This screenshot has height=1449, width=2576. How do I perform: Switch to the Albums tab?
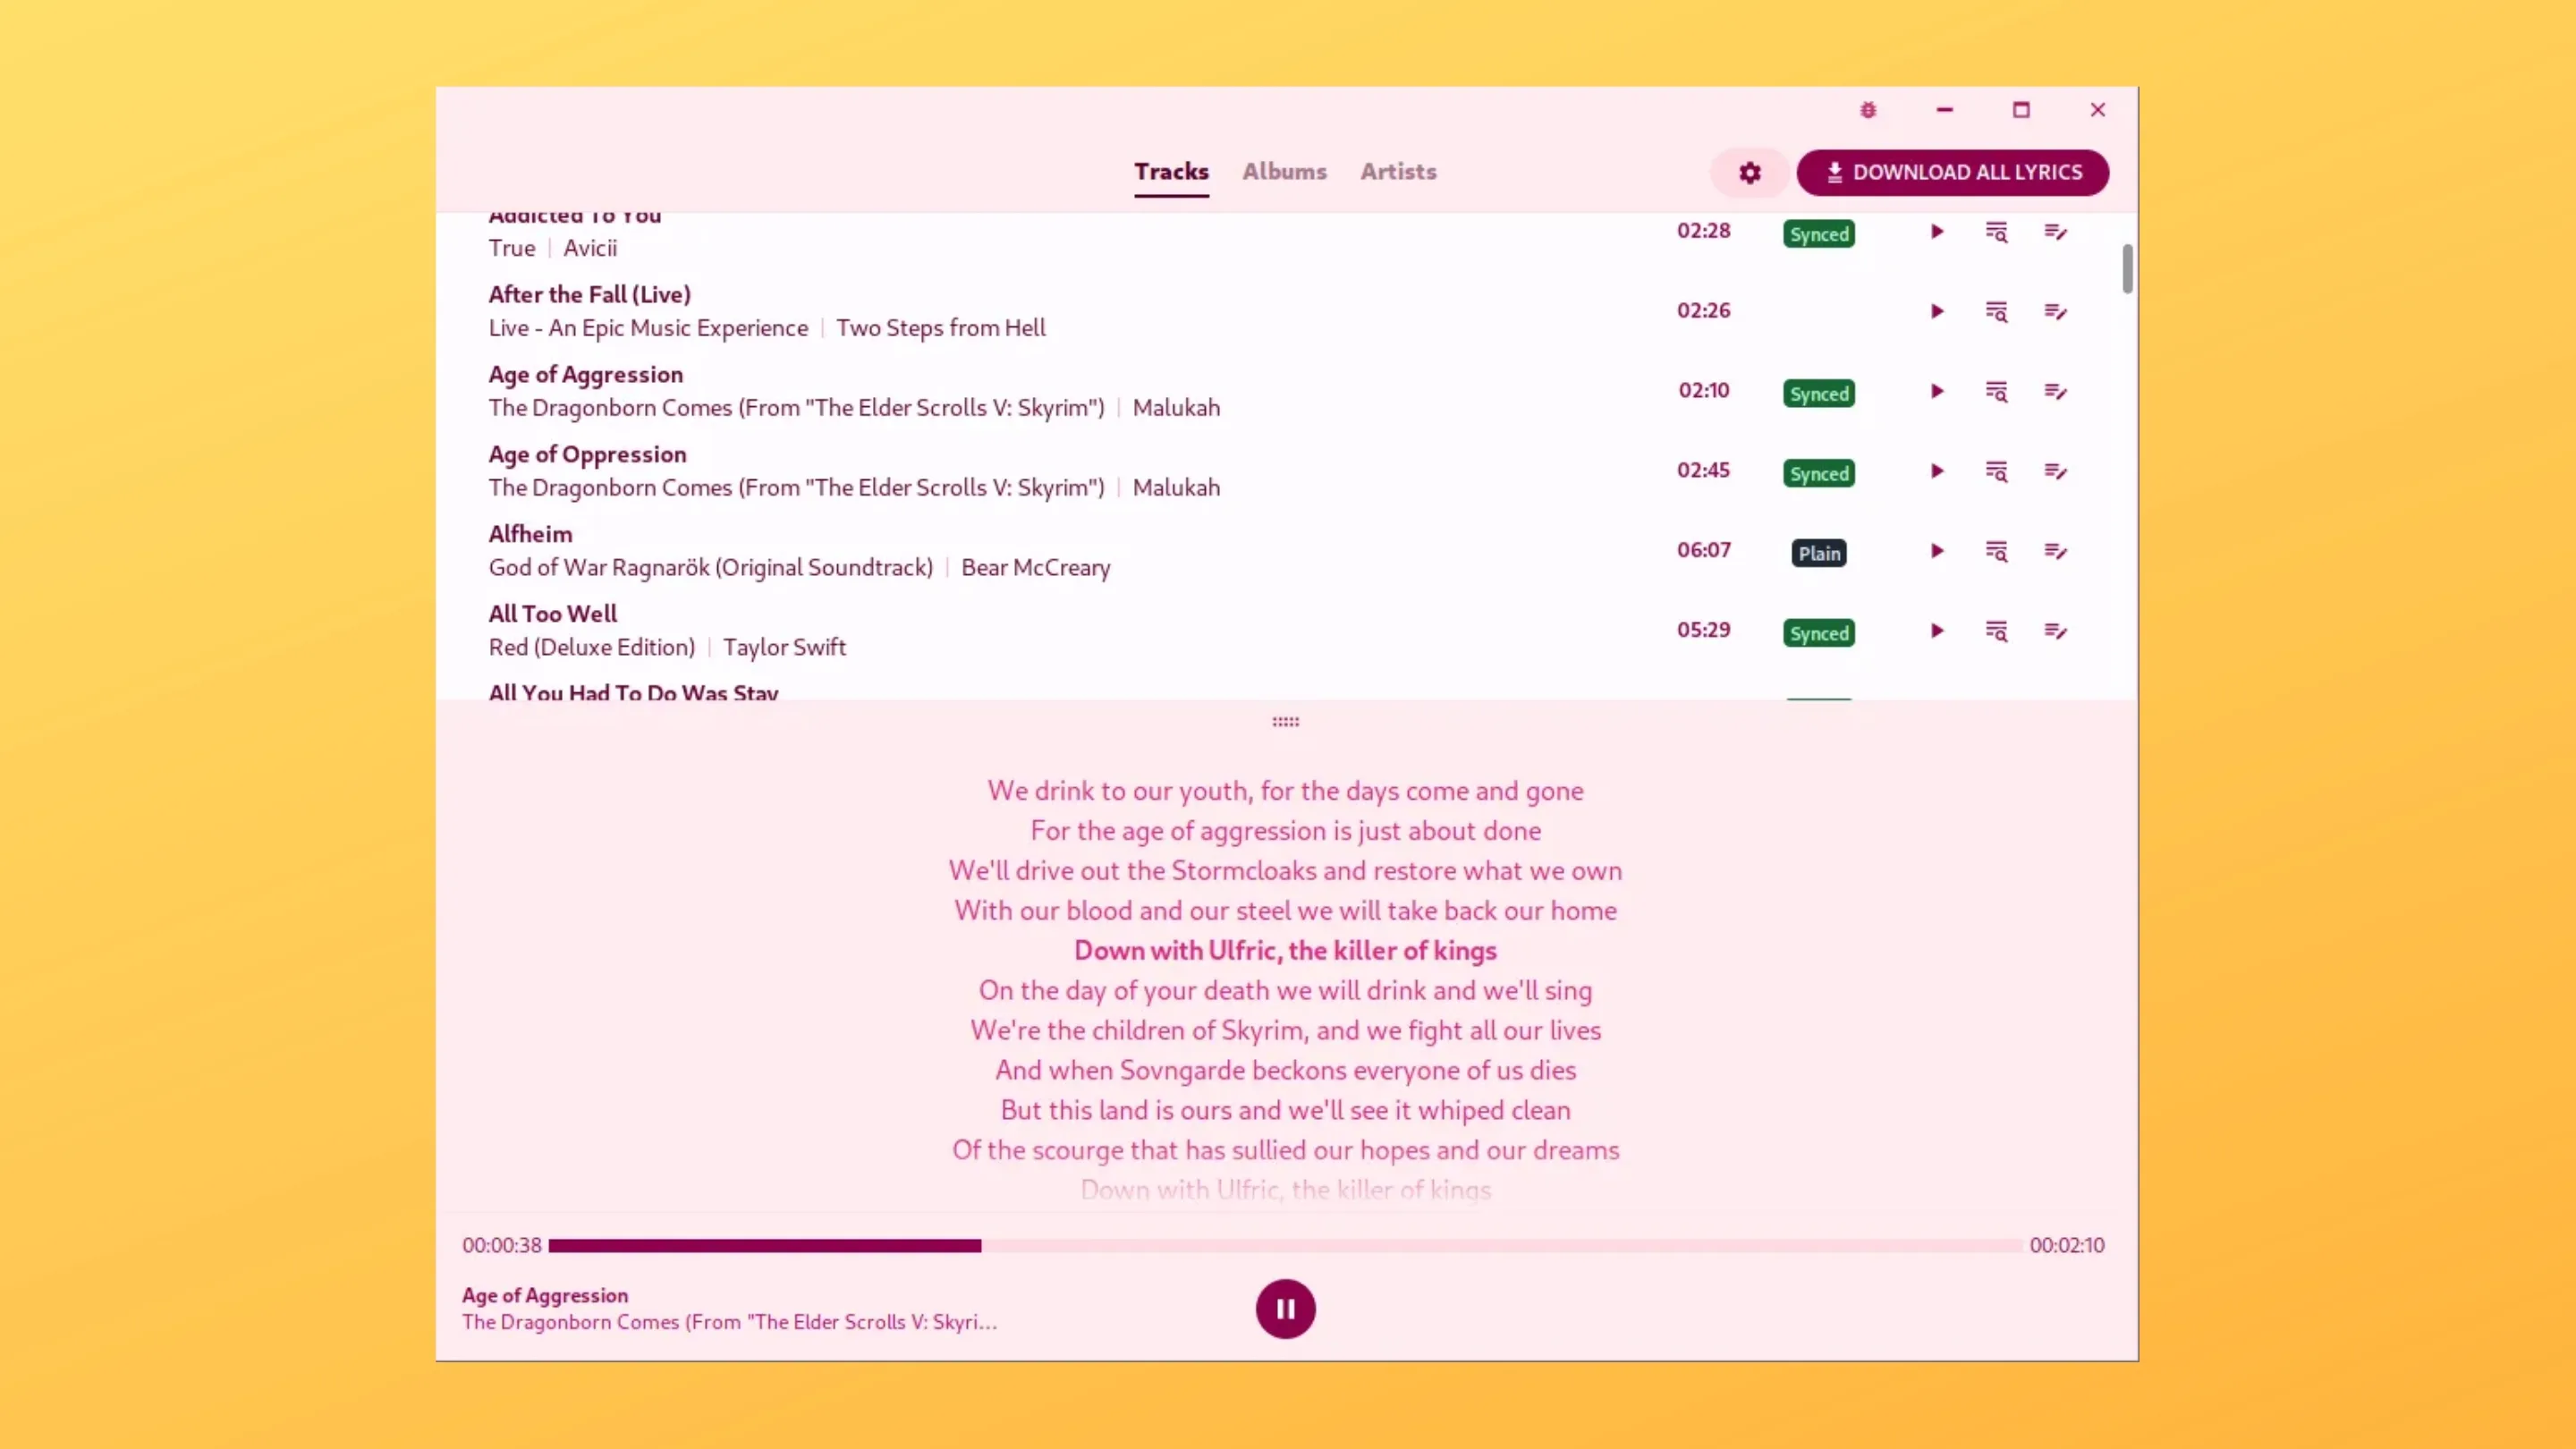point(1284,172)
